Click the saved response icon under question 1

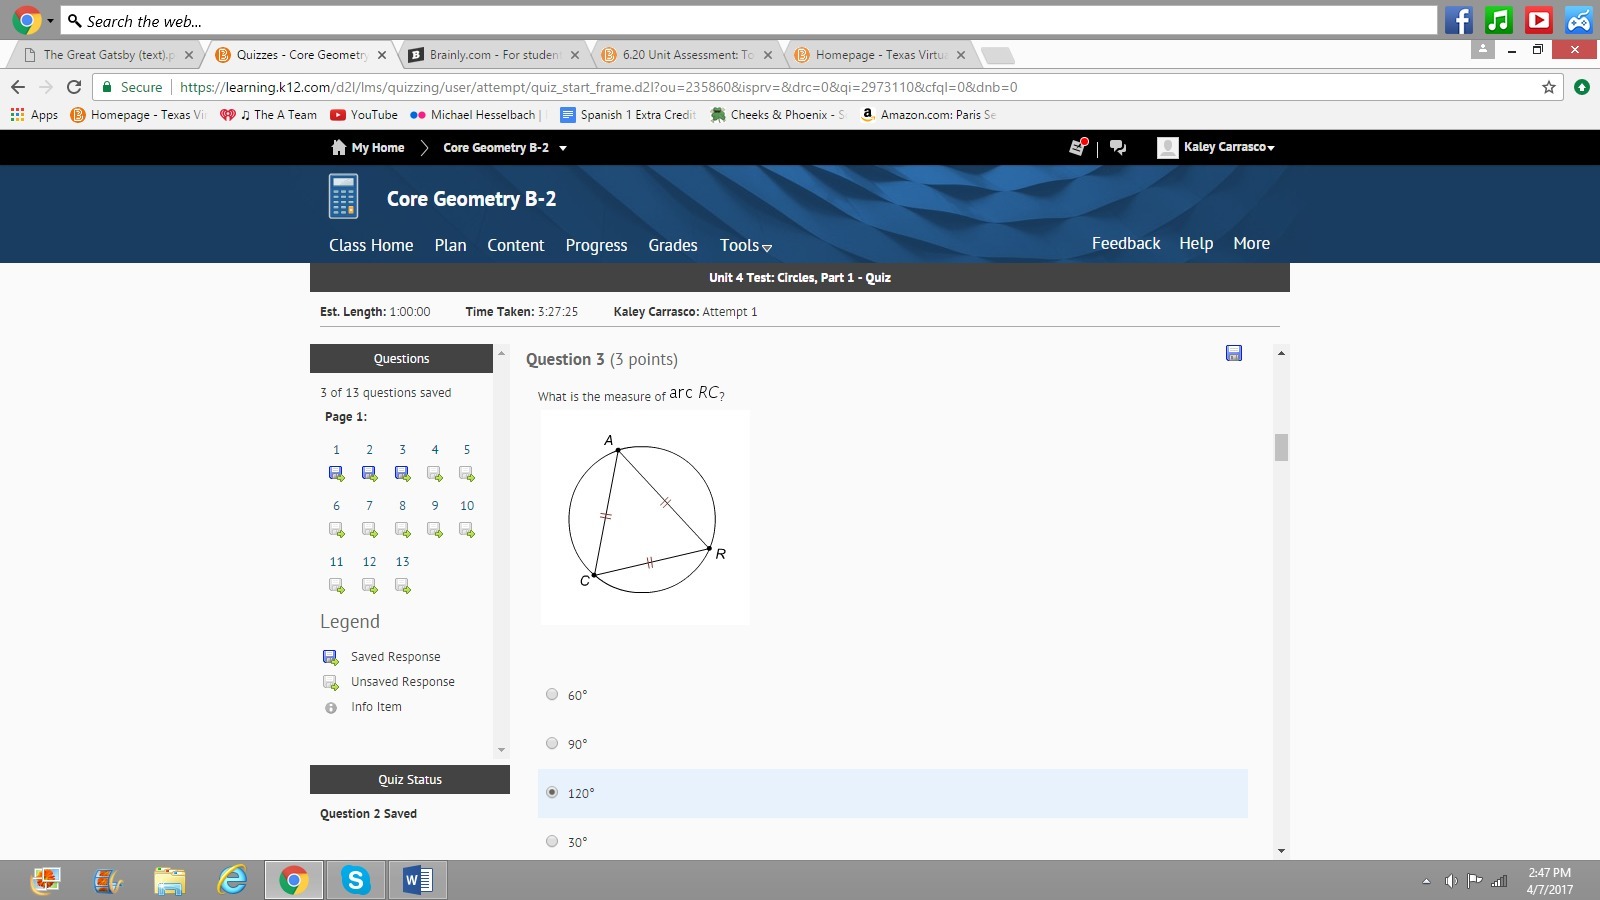click(x=336, y=474)
